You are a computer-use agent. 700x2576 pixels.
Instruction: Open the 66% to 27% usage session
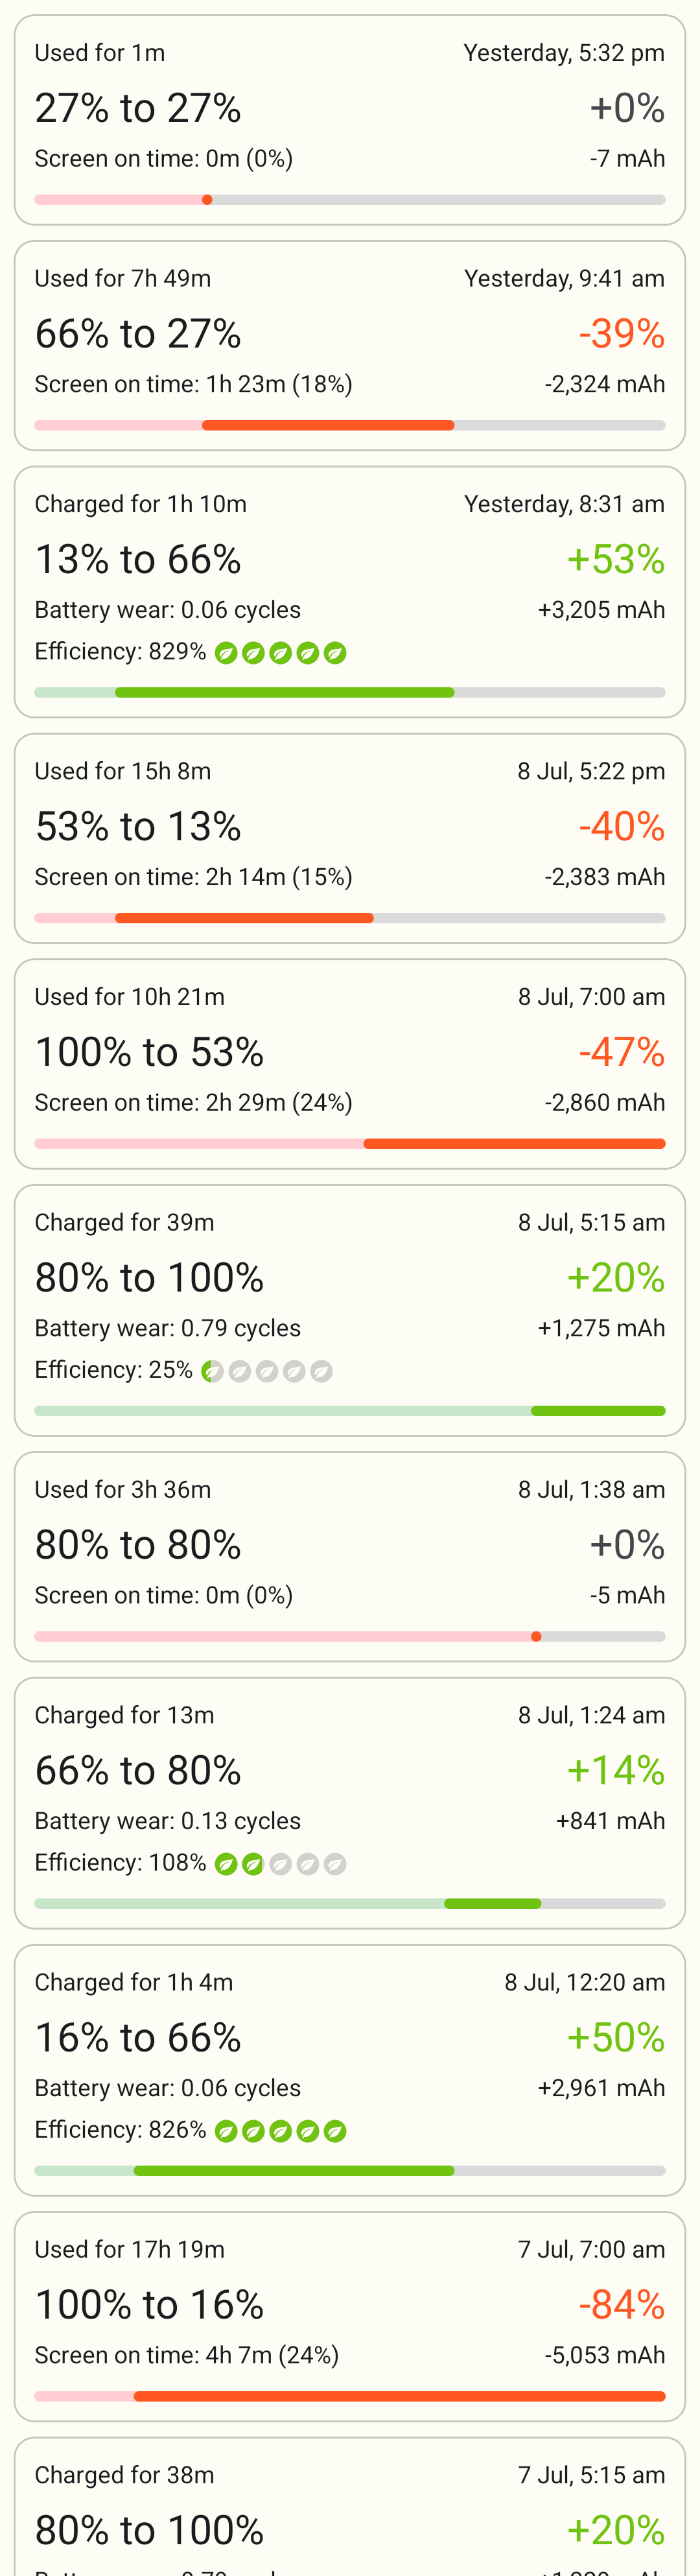(350, 346)
